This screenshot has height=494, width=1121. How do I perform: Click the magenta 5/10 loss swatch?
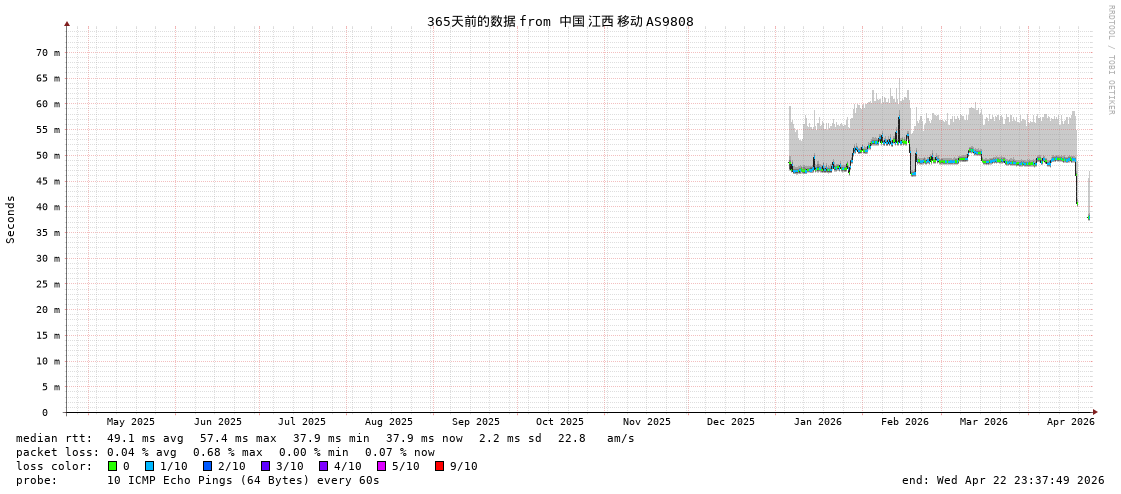pos(381,466)
